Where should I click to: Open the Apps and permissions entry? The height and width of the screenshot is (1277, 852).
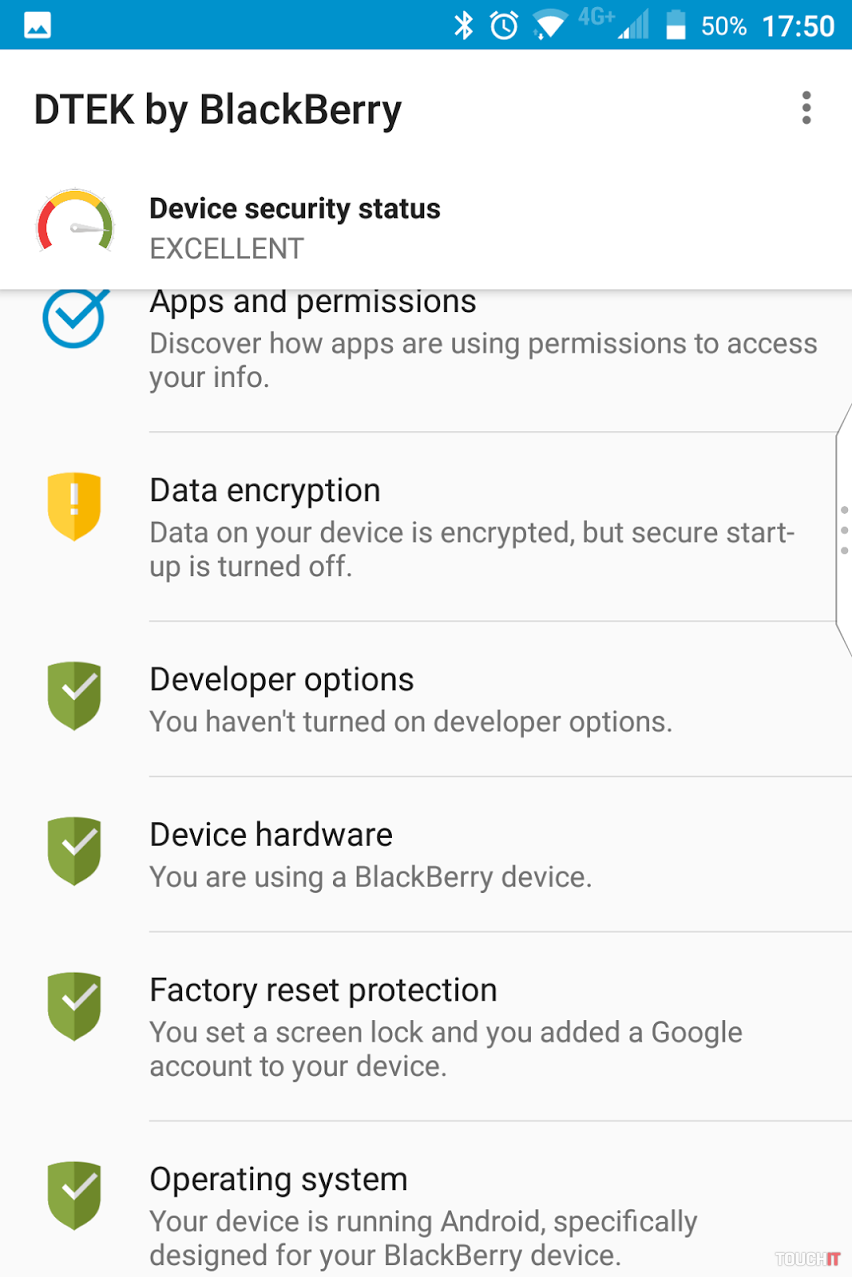click(483, 340)
